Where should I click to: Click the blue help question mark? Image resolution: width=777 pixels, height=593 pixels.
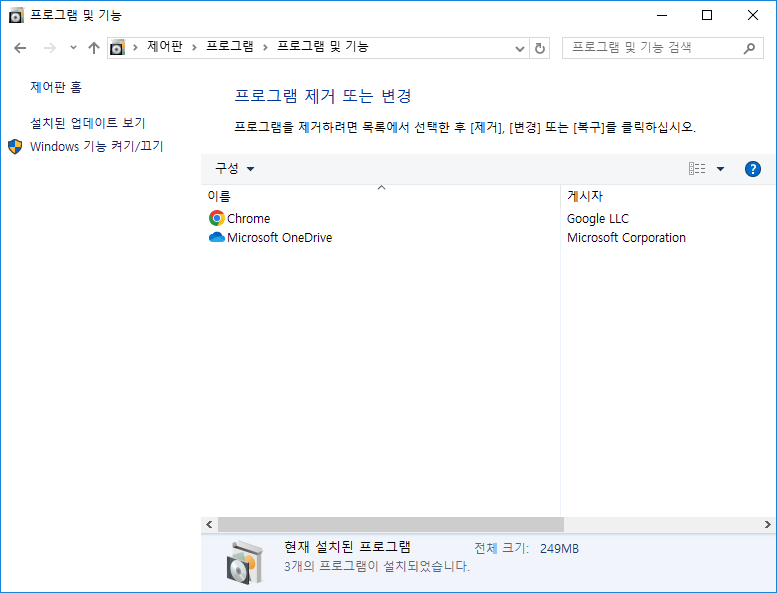(753, 169)
